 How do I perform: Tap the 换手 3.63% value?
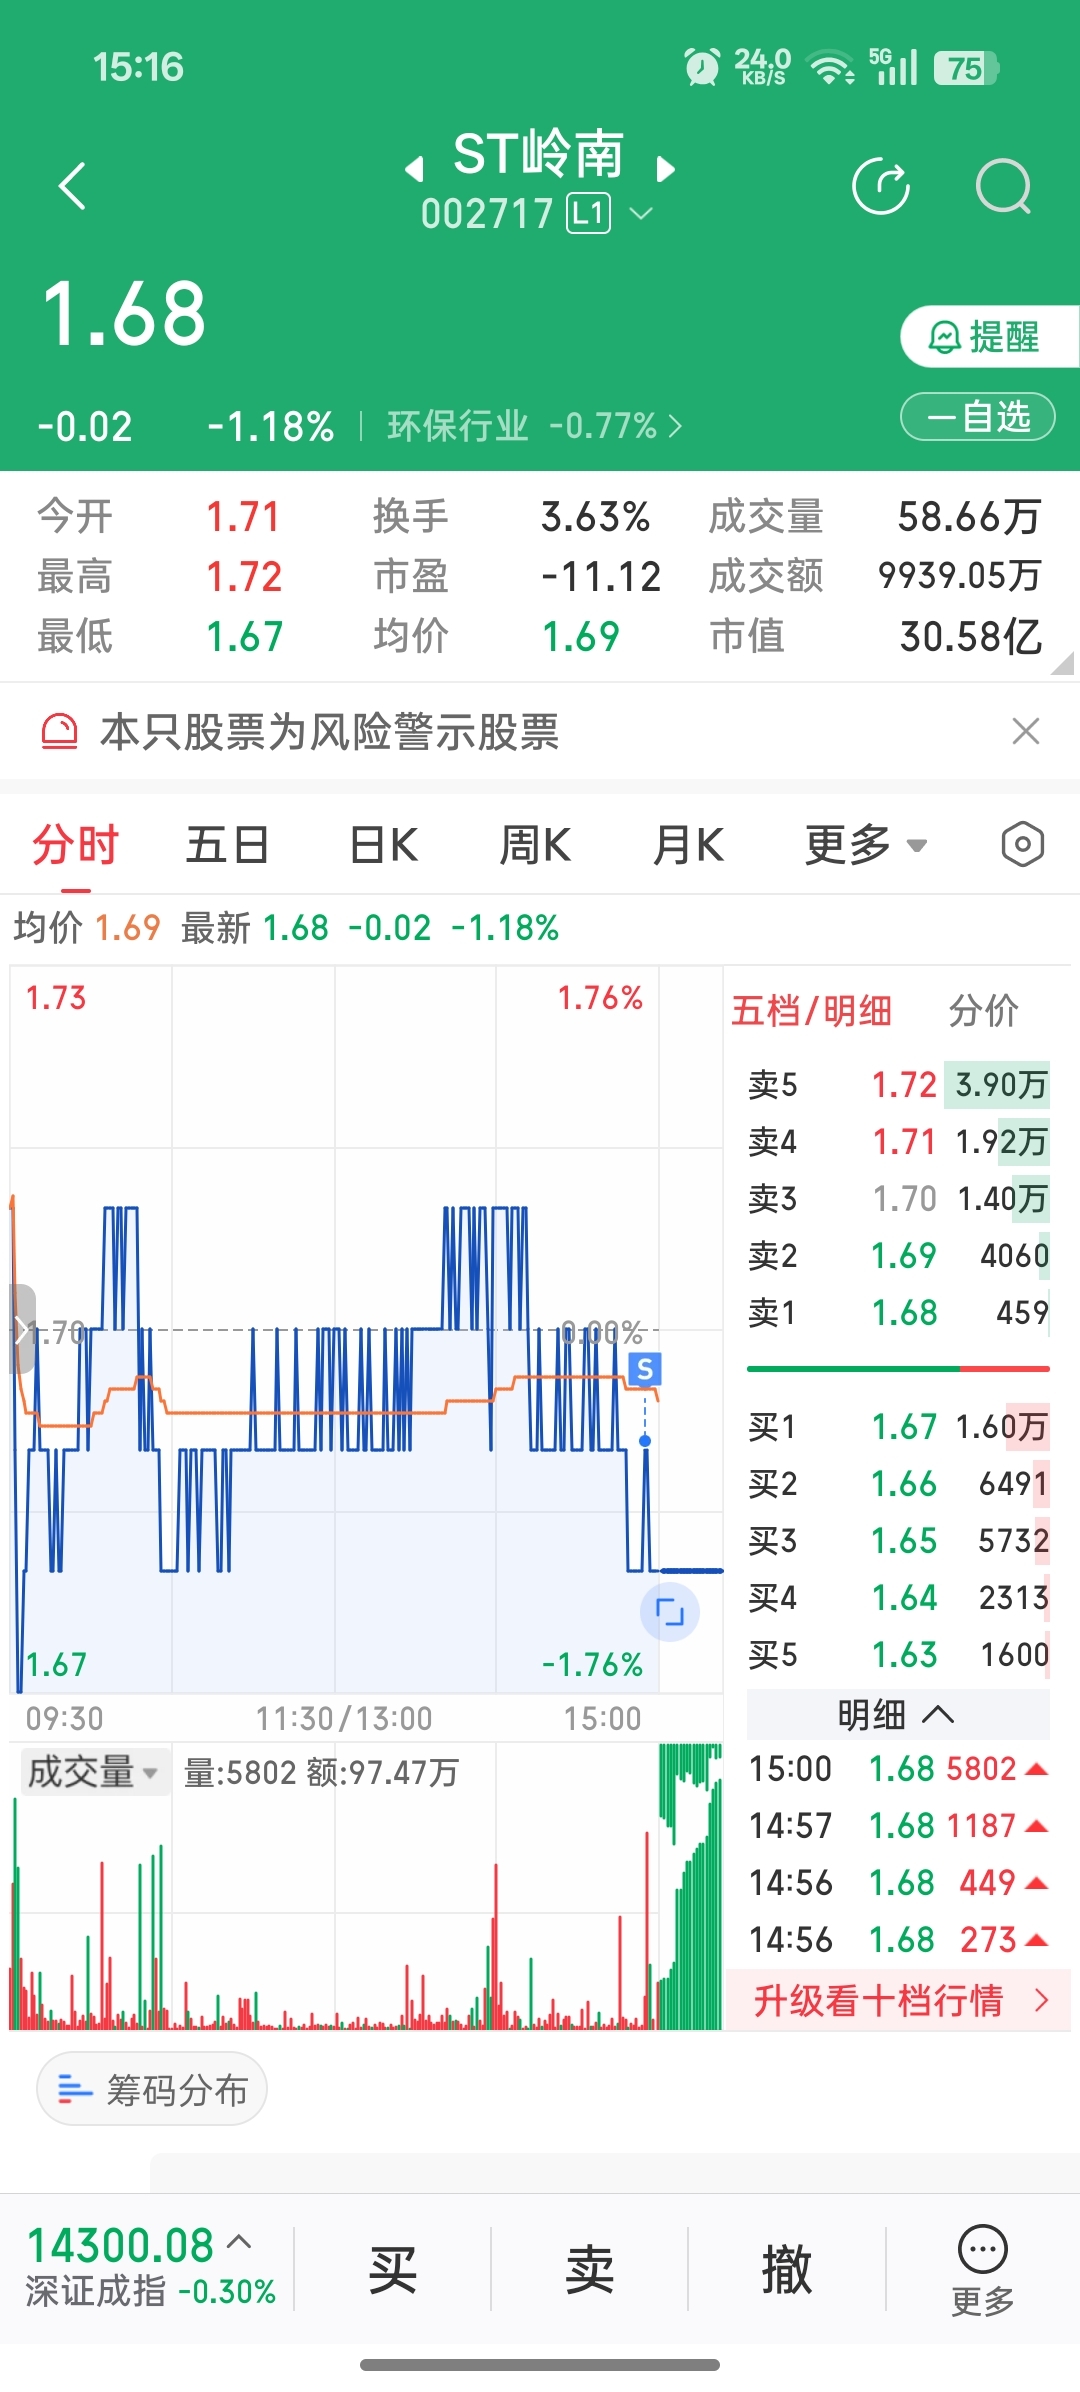[x=596, y=517]
